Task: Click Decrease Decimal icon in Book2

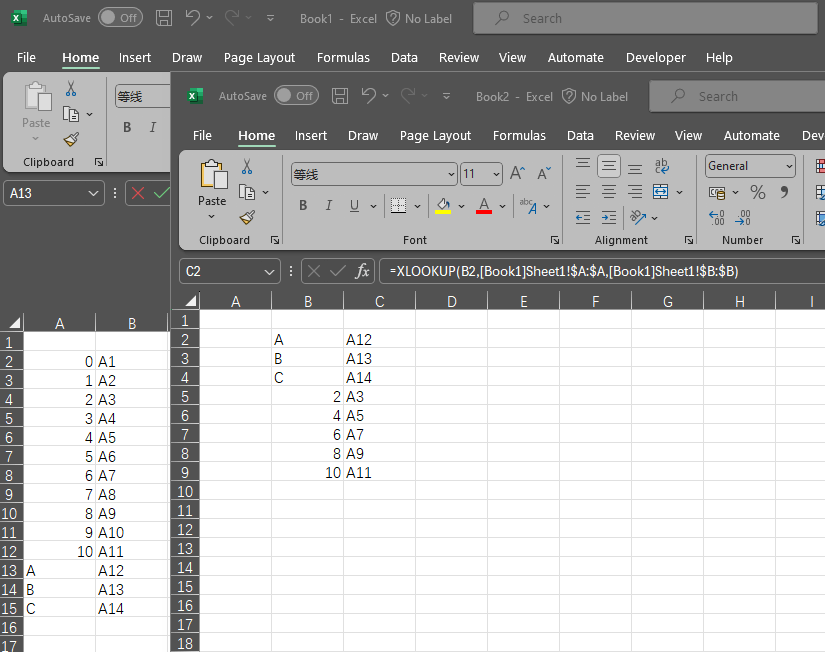Action: coord(743,217)
